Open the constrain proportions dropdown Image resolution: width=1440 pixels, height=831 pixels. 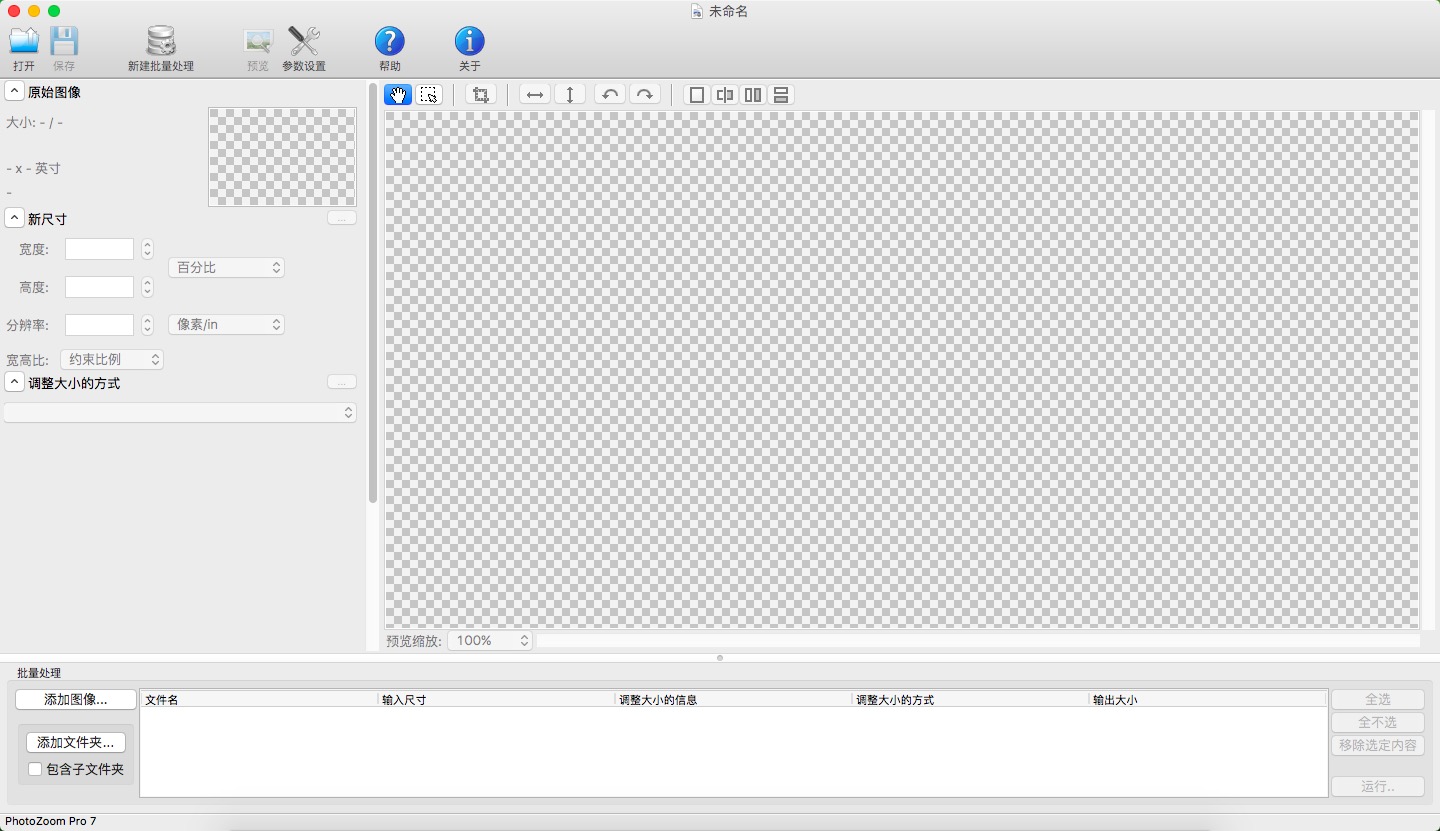click(111, 359)
